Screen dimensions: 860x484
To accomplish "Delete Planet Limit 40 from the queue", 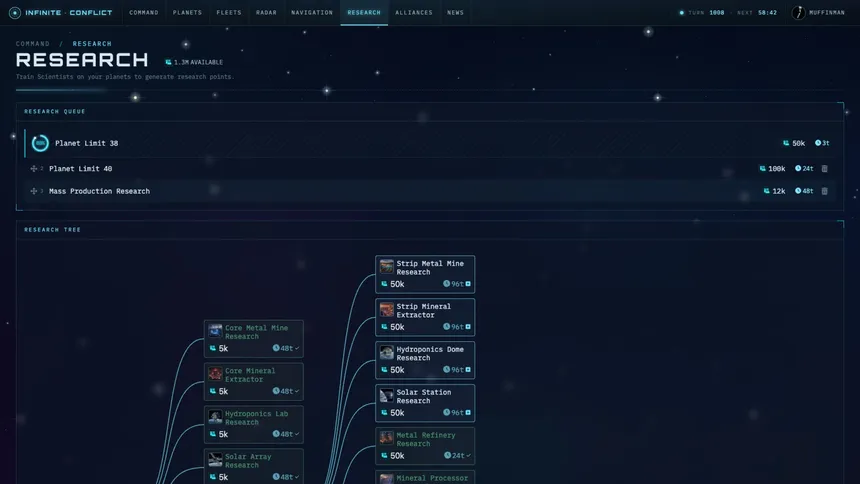I will [824, 168].
